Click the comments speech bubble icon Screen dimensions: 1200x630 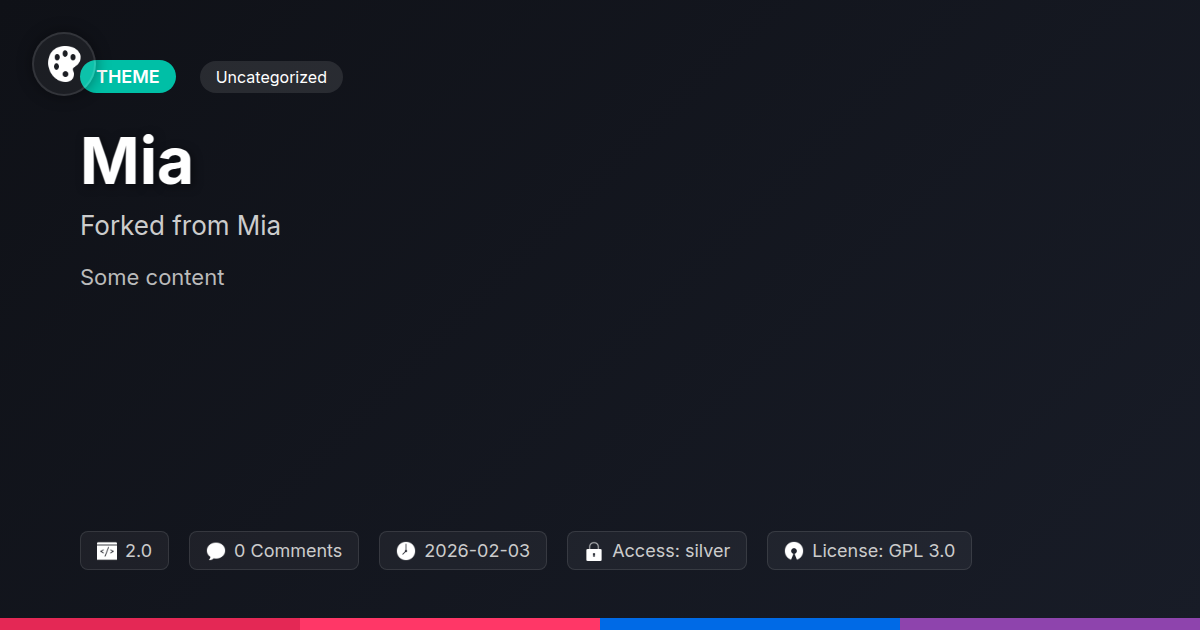tap(216, 551)
